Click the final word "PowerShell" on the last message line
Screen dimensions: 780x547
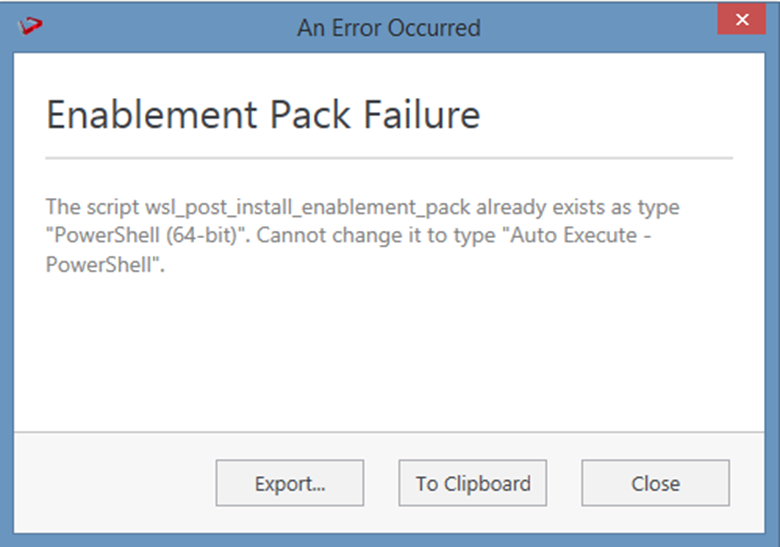pos(101,265)
